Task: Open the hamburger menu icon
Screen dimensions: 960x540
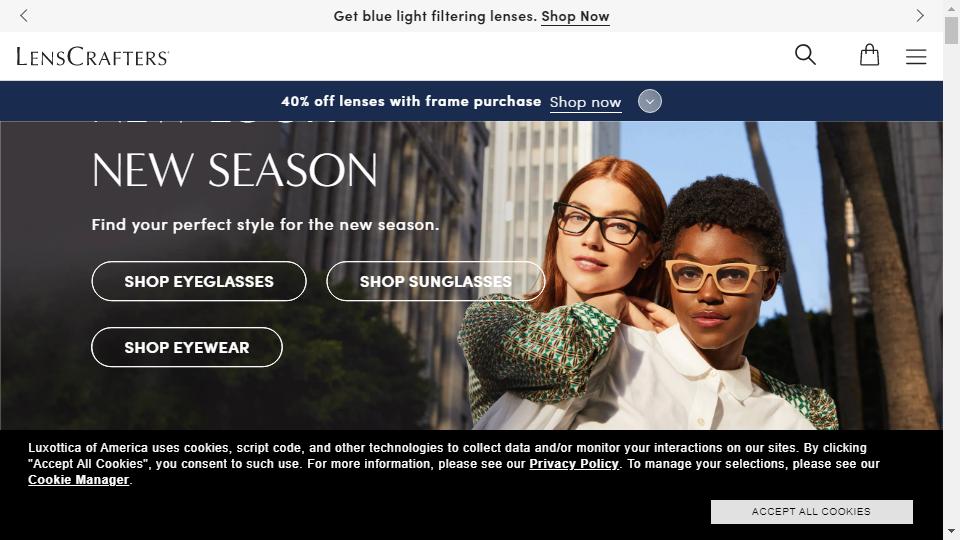Action: click(x=916, y=56)
